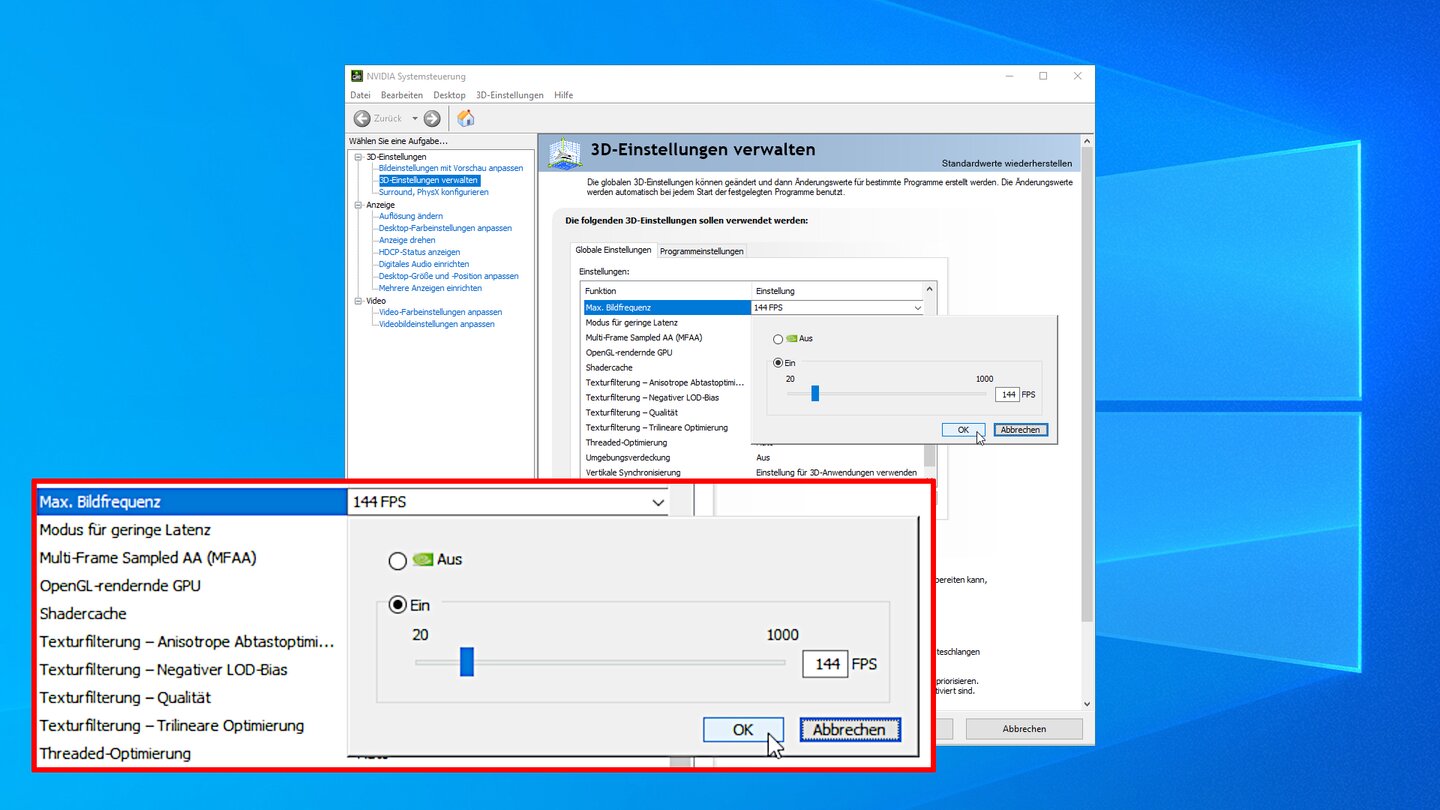Click OK in the small FPS popup
The height and width of the screenshot is (810, 1440).
pyautogui.click(x=963, y=430)
